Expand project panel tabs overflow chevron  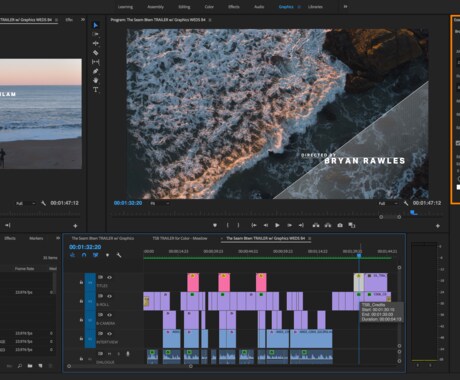tap(58, 238)
